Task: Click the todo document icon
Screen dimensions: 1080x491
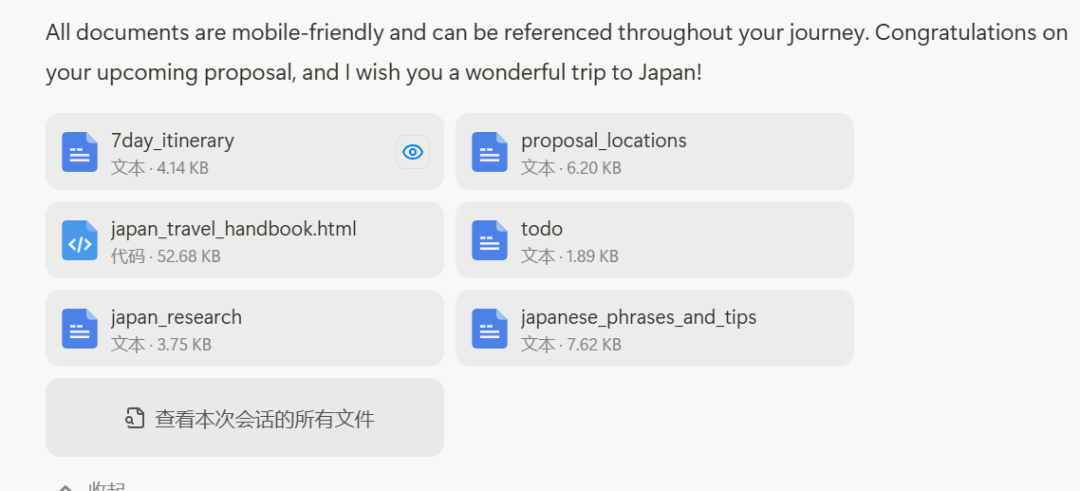Action: [x=490, y=240]
